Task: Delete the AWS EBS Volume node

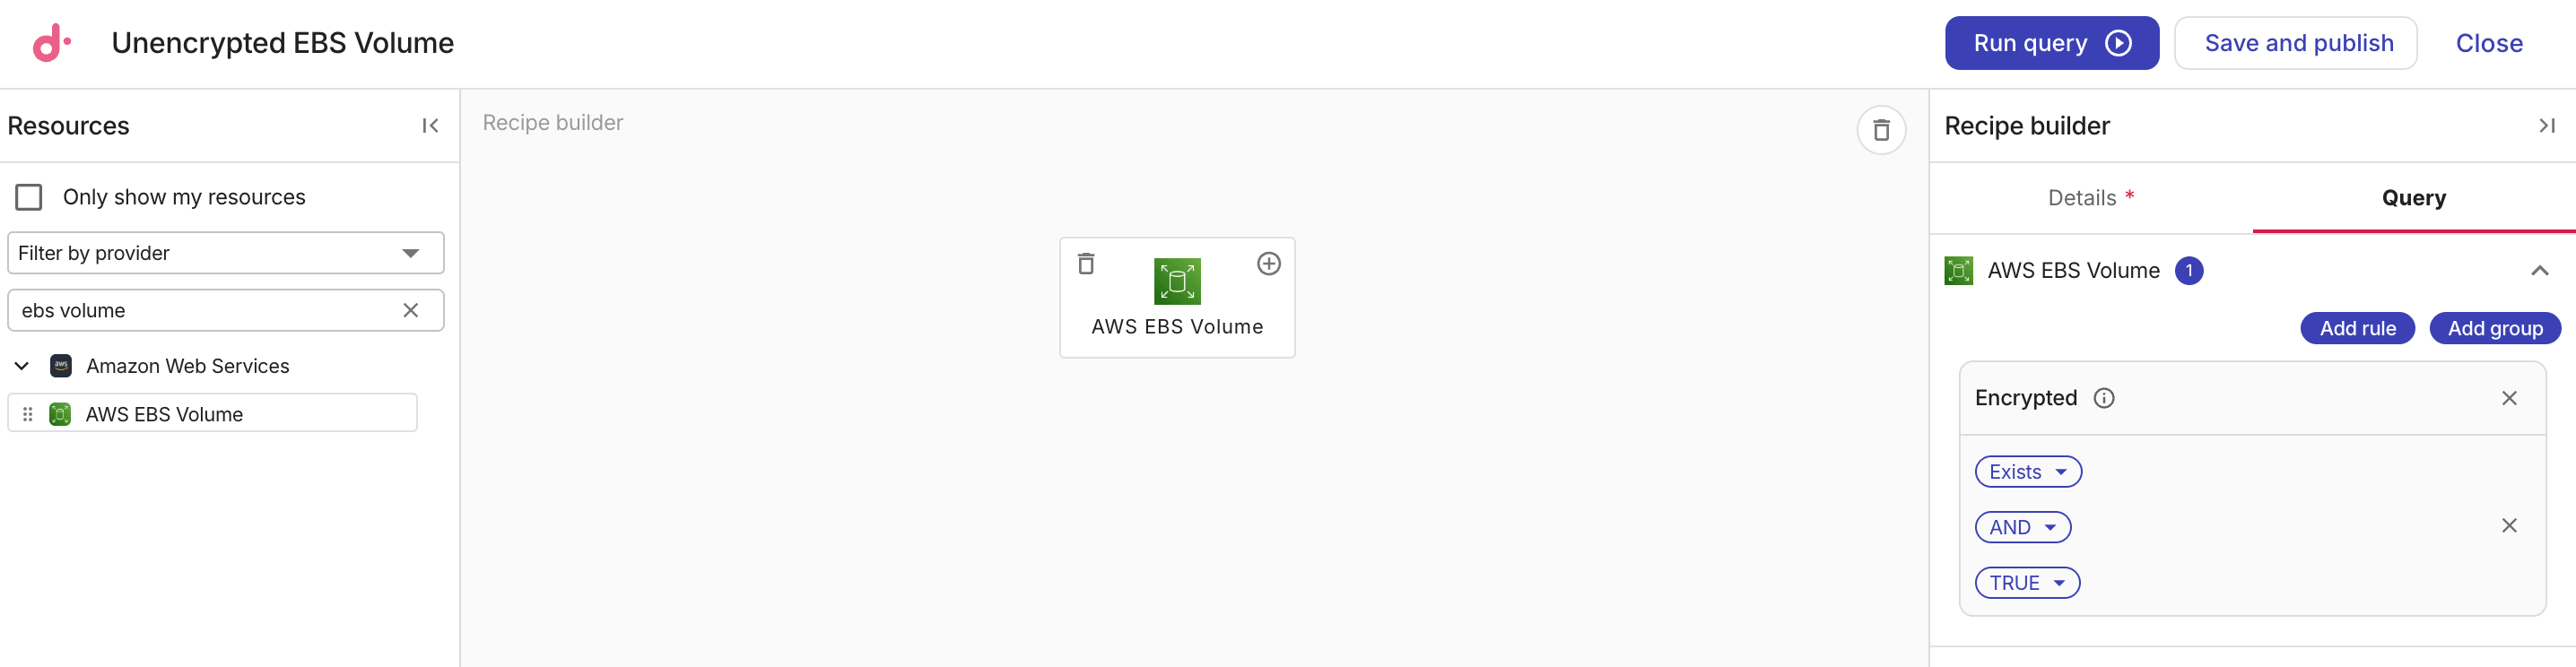Action: [1086, 264]
